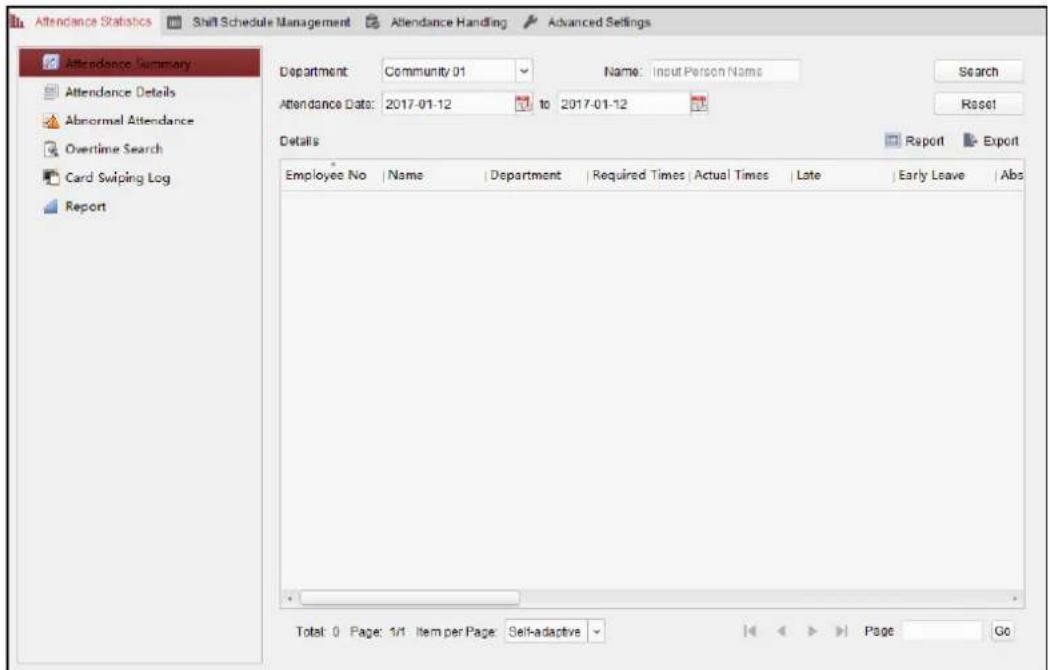
Task: Sort by the Late column
Action: [842, 175]
